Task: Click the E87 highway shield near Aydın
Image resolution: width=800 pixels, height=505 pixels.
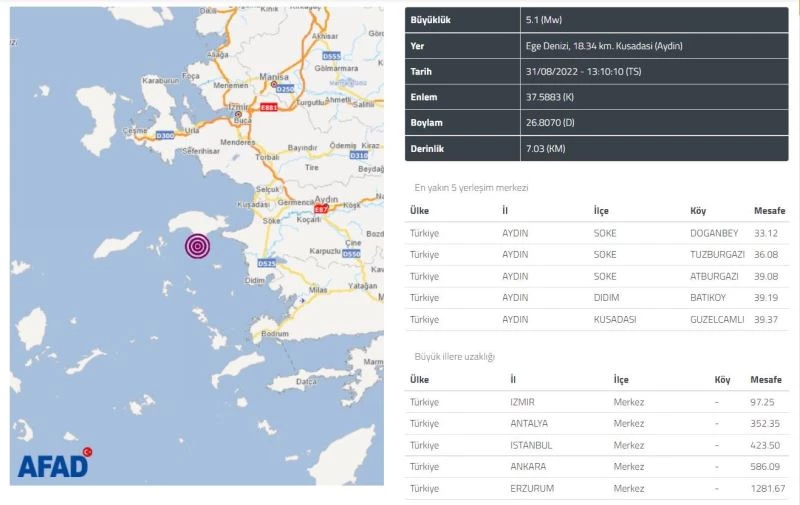Action: [x=321, y=209]
